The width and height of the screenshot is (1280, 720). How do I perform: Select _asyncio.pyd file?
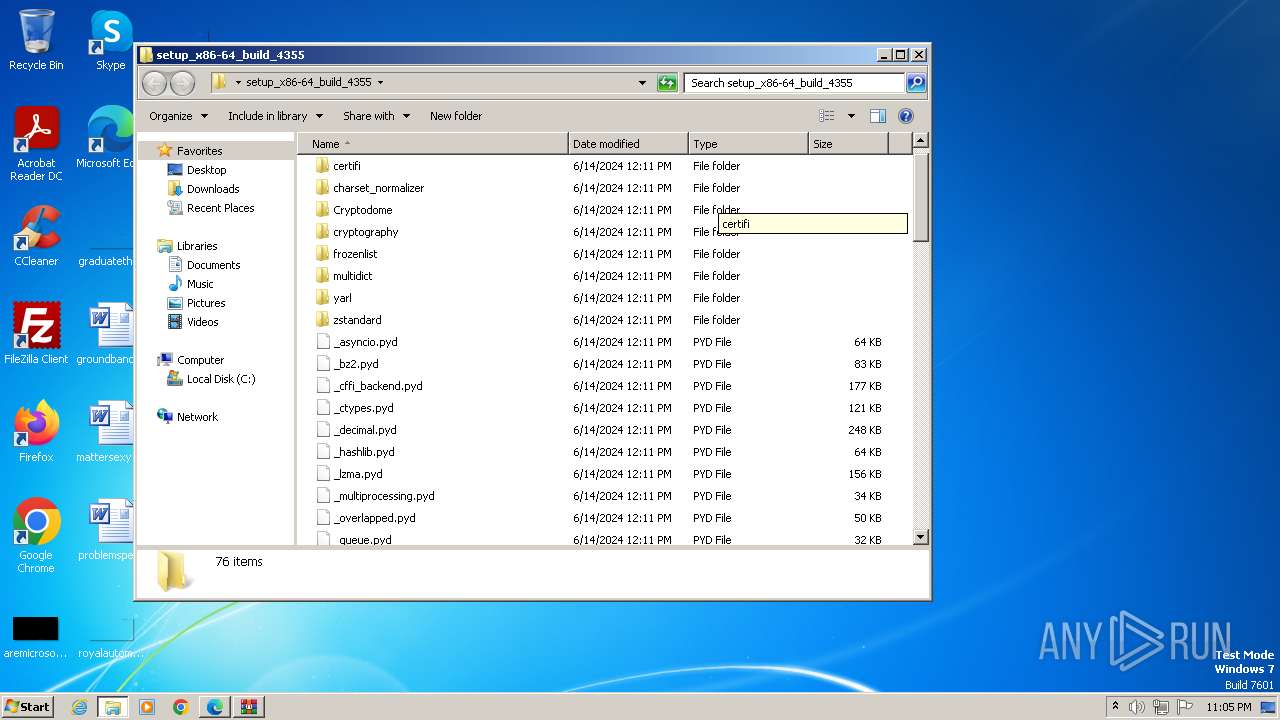[365, 342]
